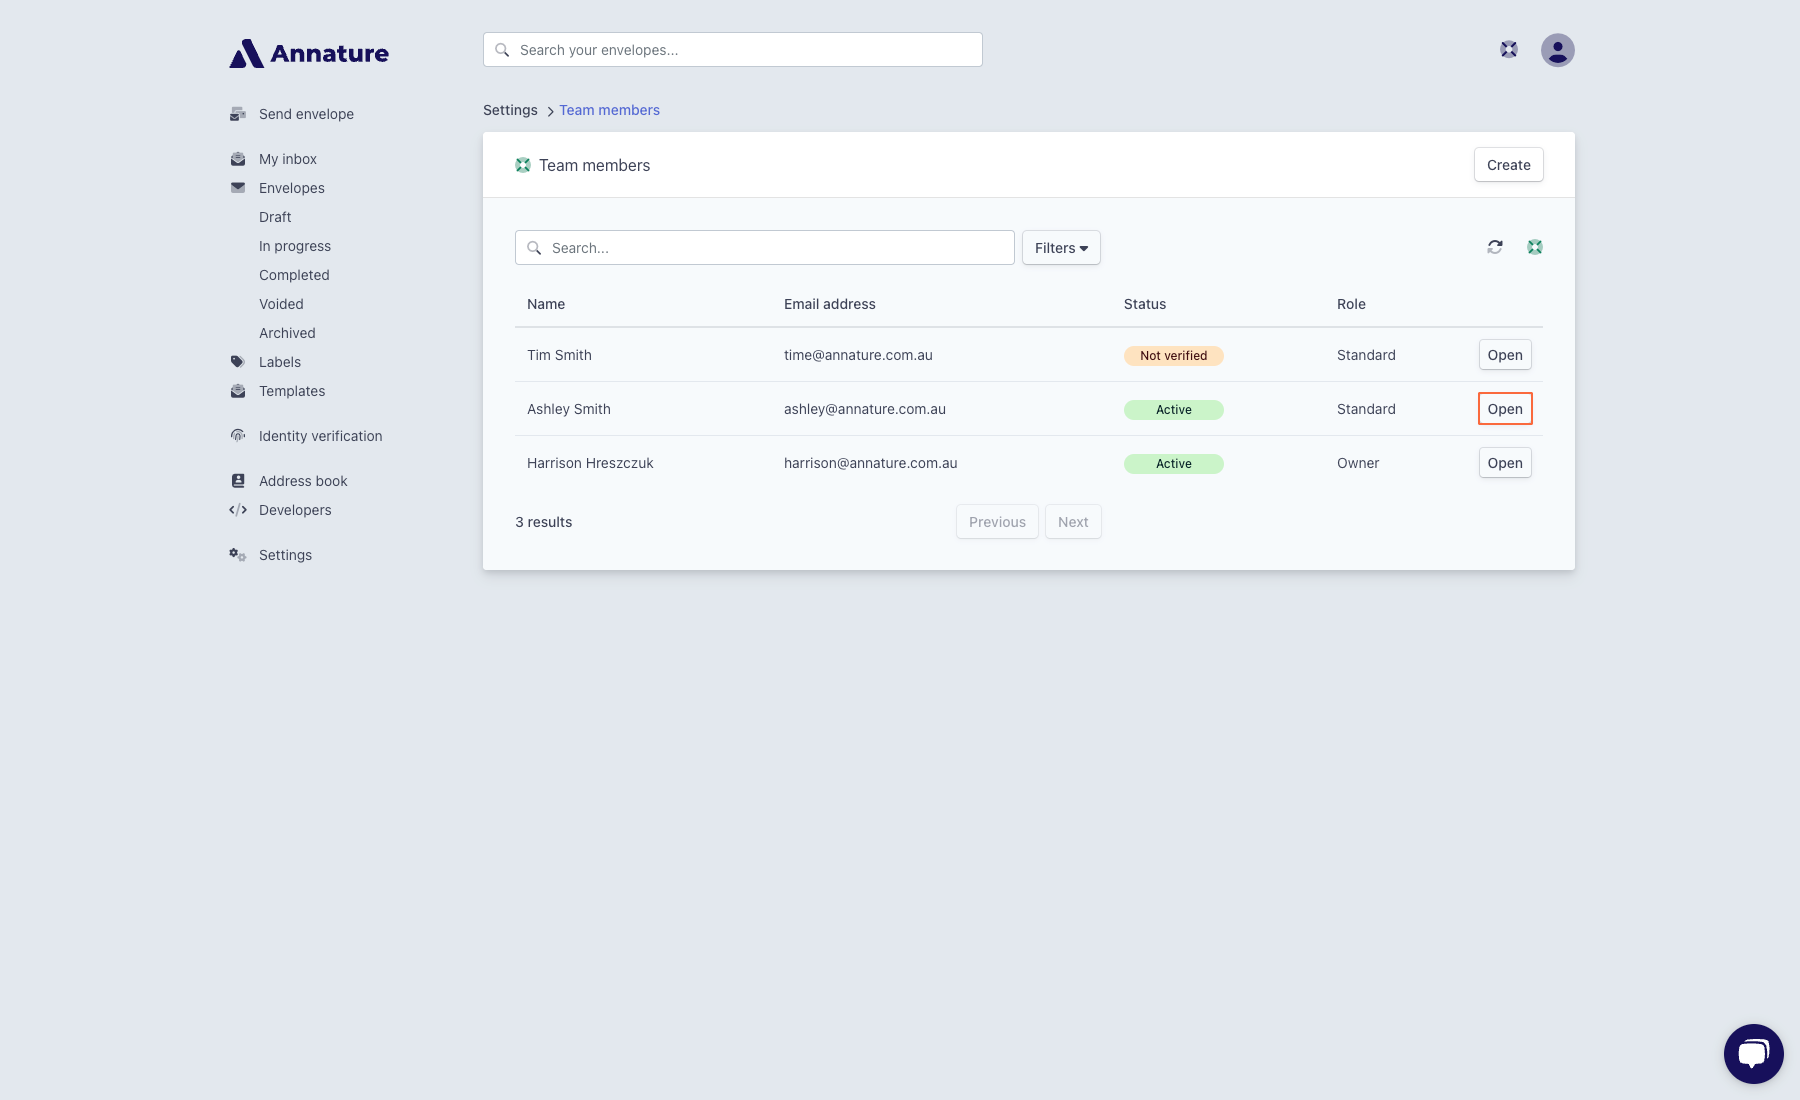Viewport: 1800px width, 1100px height.
Task: Focus the team members Search field
Action: click(765, 248)
